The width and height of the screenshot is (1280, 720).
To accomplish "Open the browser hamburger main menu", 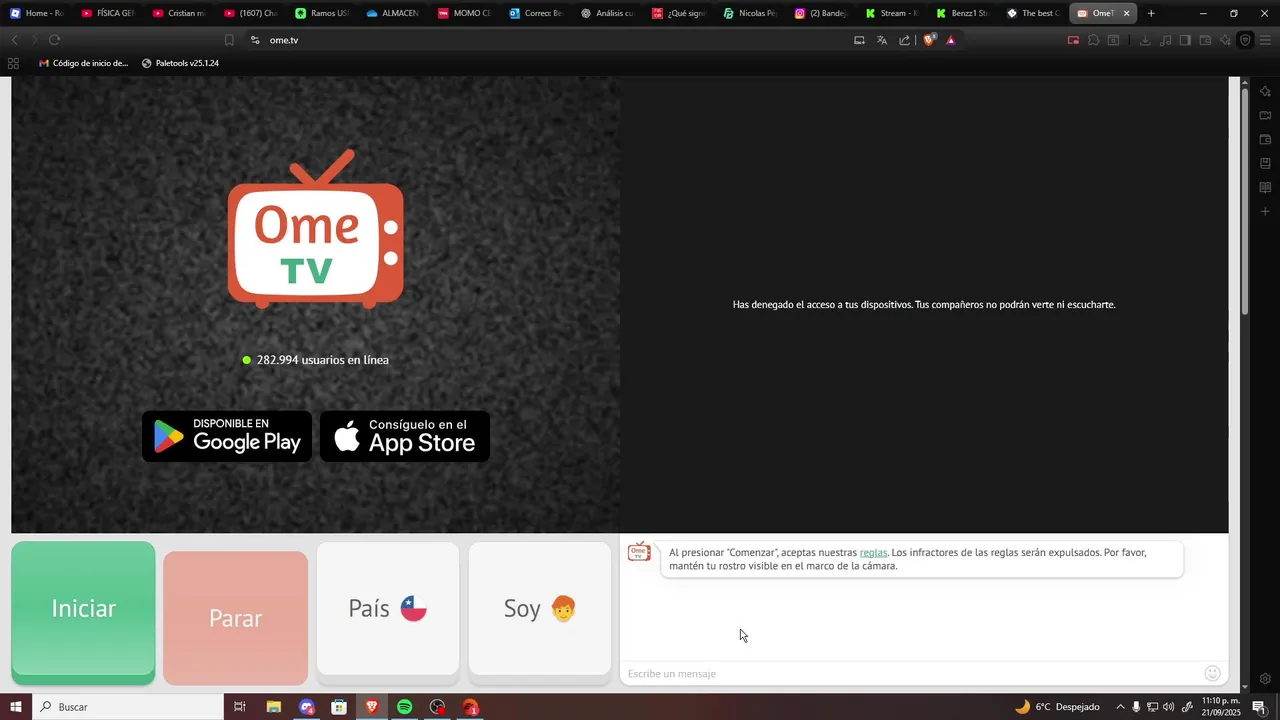I will pyautogui.click(x=1266, y=40).
